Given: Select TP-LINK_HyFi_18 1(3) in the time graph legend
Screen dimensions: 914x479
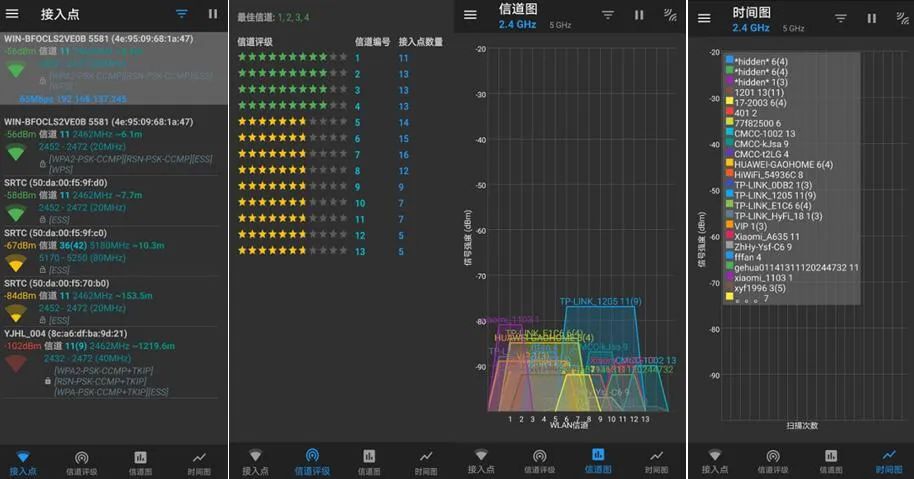Looking at the screenshot, I should click(778, 216).
